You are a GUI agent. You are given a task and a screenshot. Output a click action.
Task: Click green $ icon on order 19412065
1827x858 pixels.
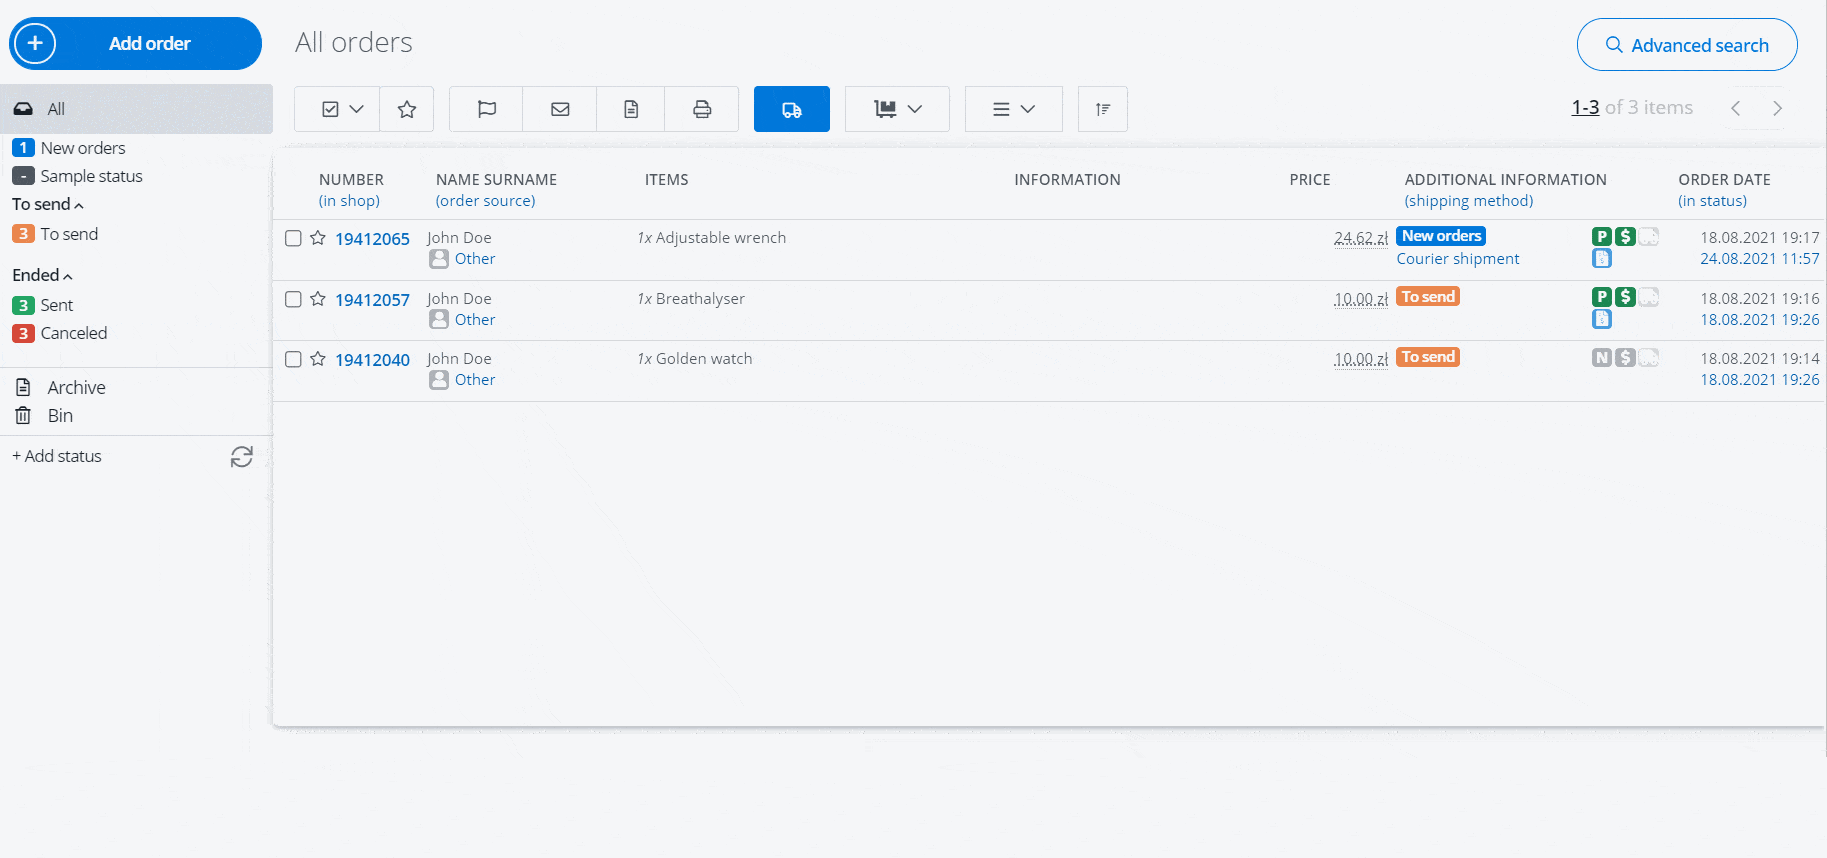(1626, 237)
